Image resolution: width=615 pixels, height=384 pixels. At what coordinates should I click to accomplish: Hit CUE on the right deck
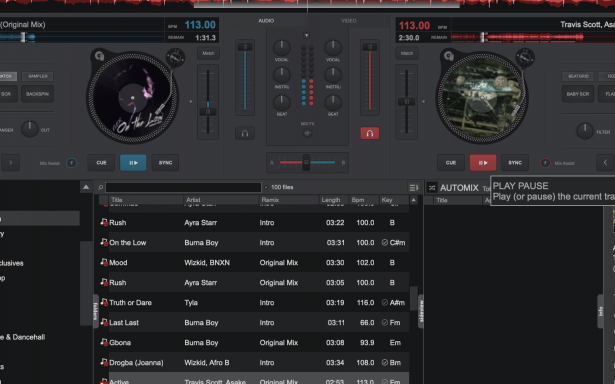[451, 163]
